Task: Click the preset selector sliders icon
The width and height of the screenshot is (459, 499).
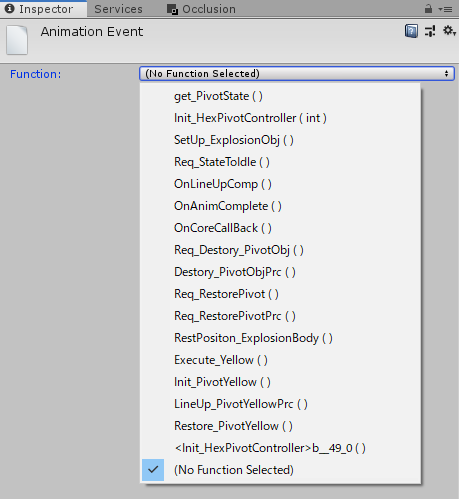Action: (x=430, y=31)
